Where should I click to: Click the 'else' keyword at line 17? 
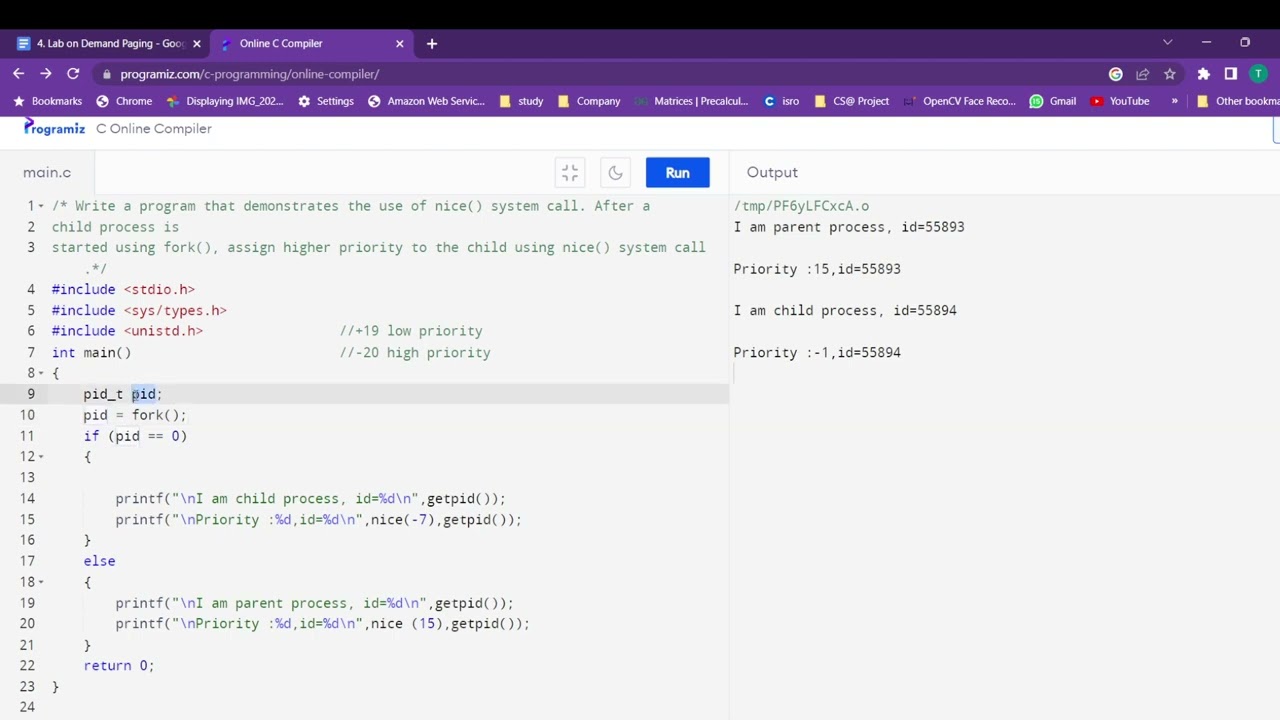click(x=99, y=562)
